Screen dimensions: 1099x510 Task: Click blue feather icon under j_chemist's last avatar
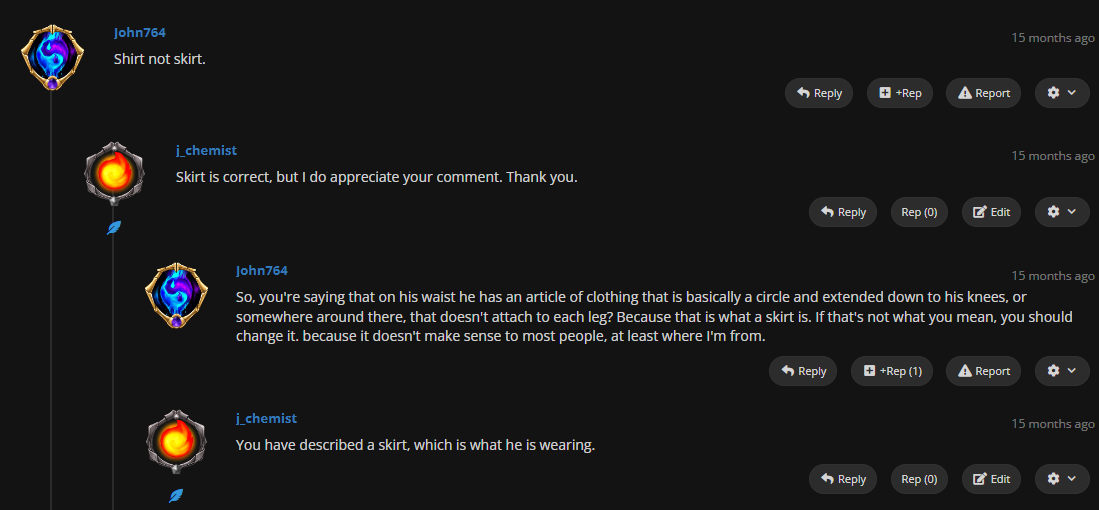click(x=176, y=495)
